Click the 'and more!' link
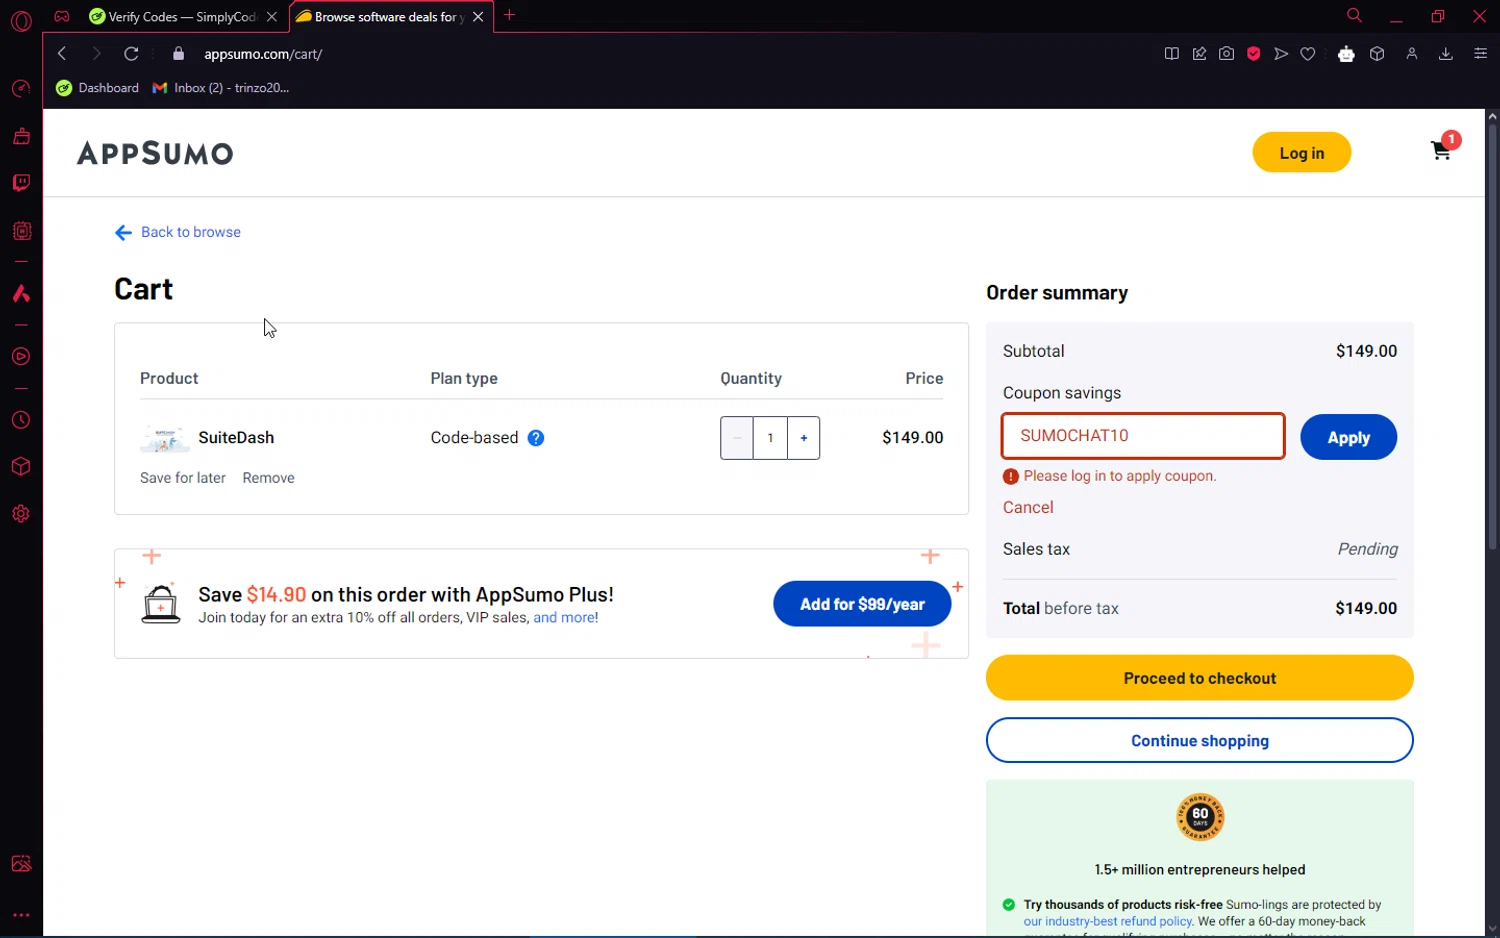 click(566, 618)
